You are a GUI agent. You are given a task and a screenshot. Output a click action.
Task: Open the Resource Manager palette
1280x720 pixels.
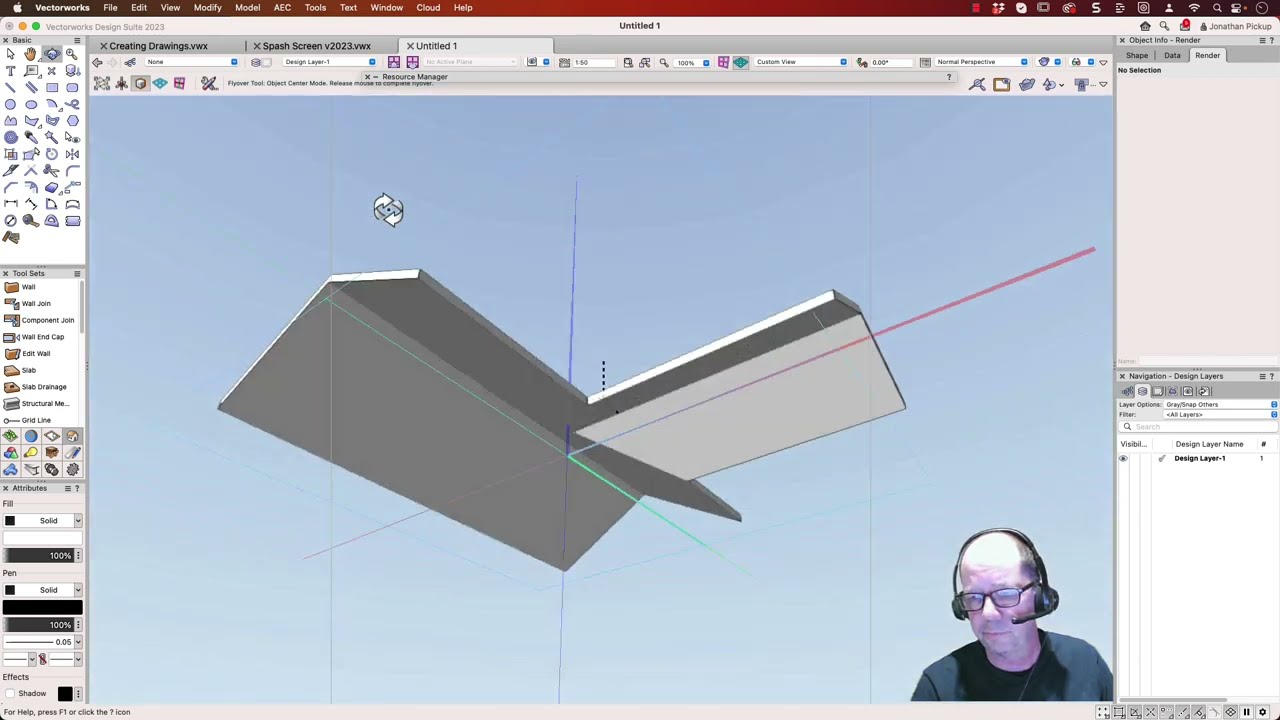coord(414,77)
